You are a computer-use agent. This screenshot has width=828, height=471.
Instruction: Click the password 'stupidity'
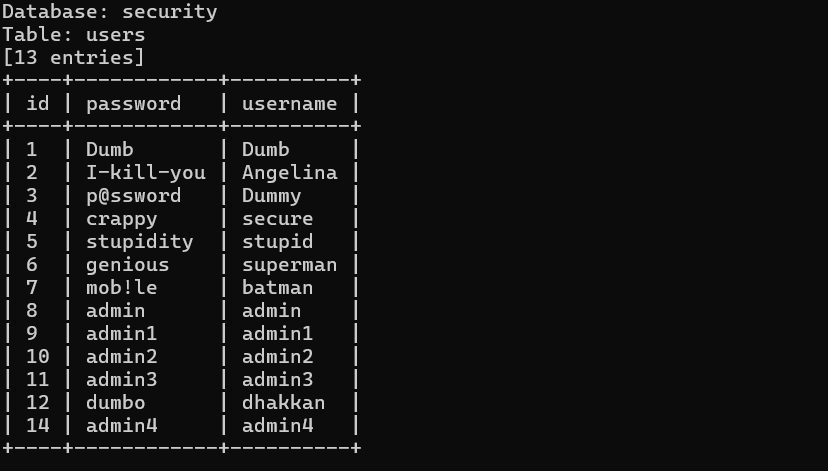[x=140, y=242]
